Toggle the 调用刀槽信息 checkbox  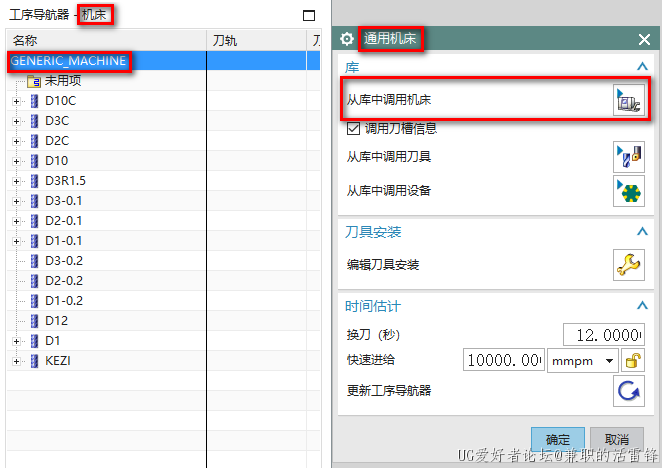[x=353, y=128]
